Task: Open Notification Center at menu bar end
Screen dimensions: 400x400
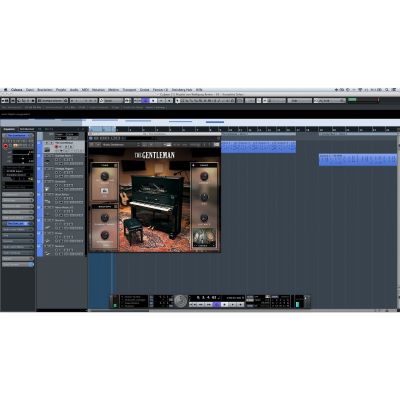Action: point(395,90)
